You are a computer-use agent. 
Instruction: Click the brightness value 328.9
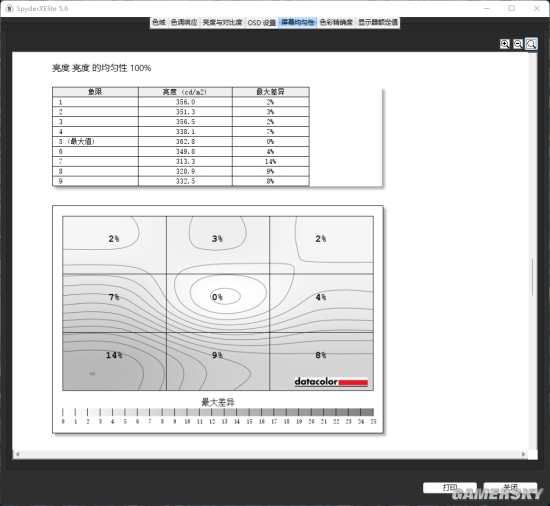pyautogui.click(x=185, y=171)
